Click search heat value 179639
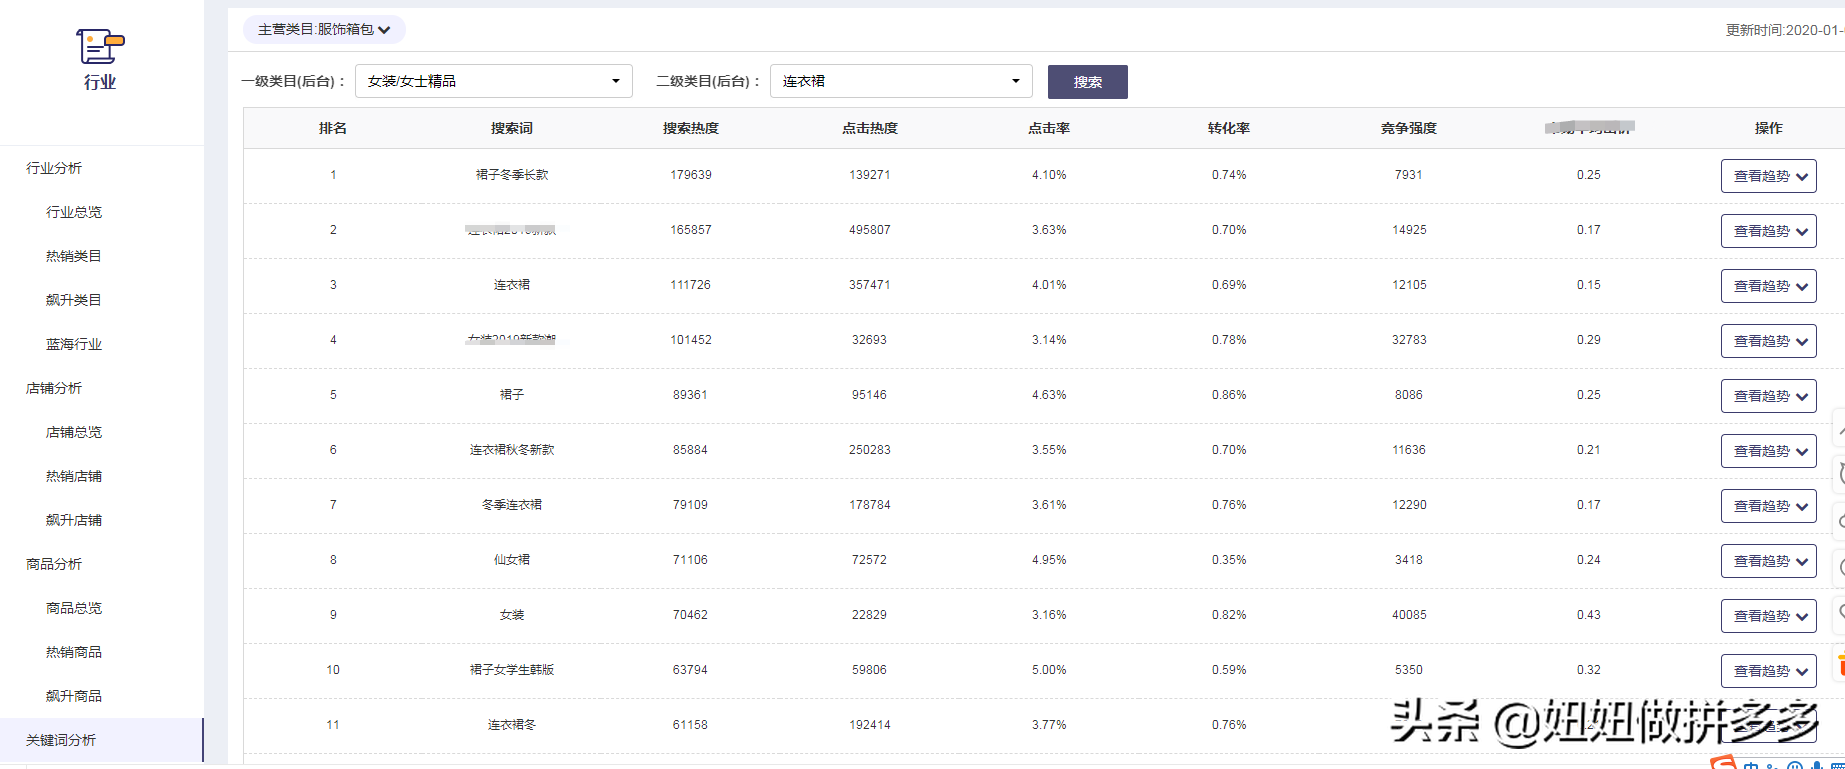Image resolution: width=1845 pixels, height=769 pixels. [691, 175]
